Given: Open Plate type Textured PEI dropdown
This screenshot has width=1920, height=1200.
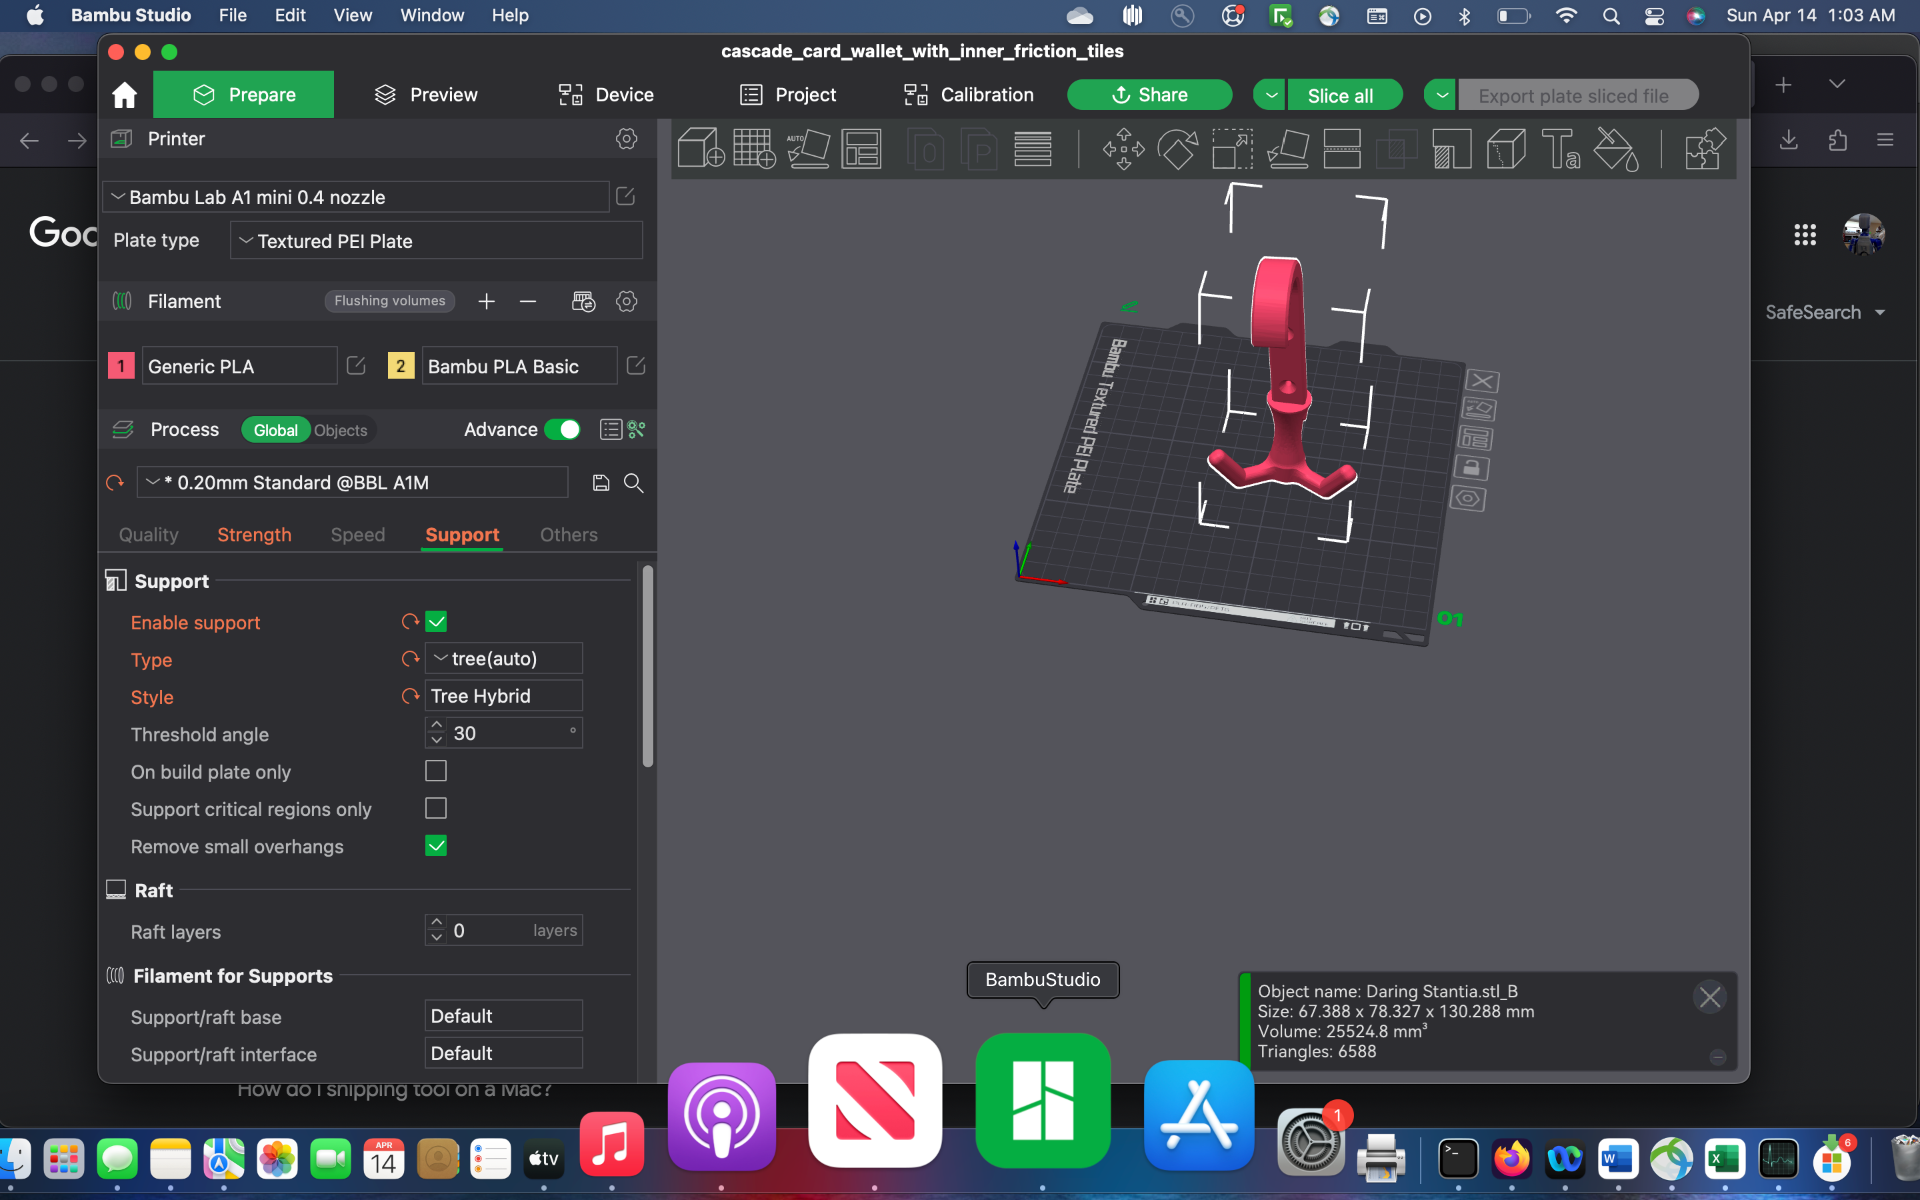Looking at the screenshot, I should pos(436,241).
